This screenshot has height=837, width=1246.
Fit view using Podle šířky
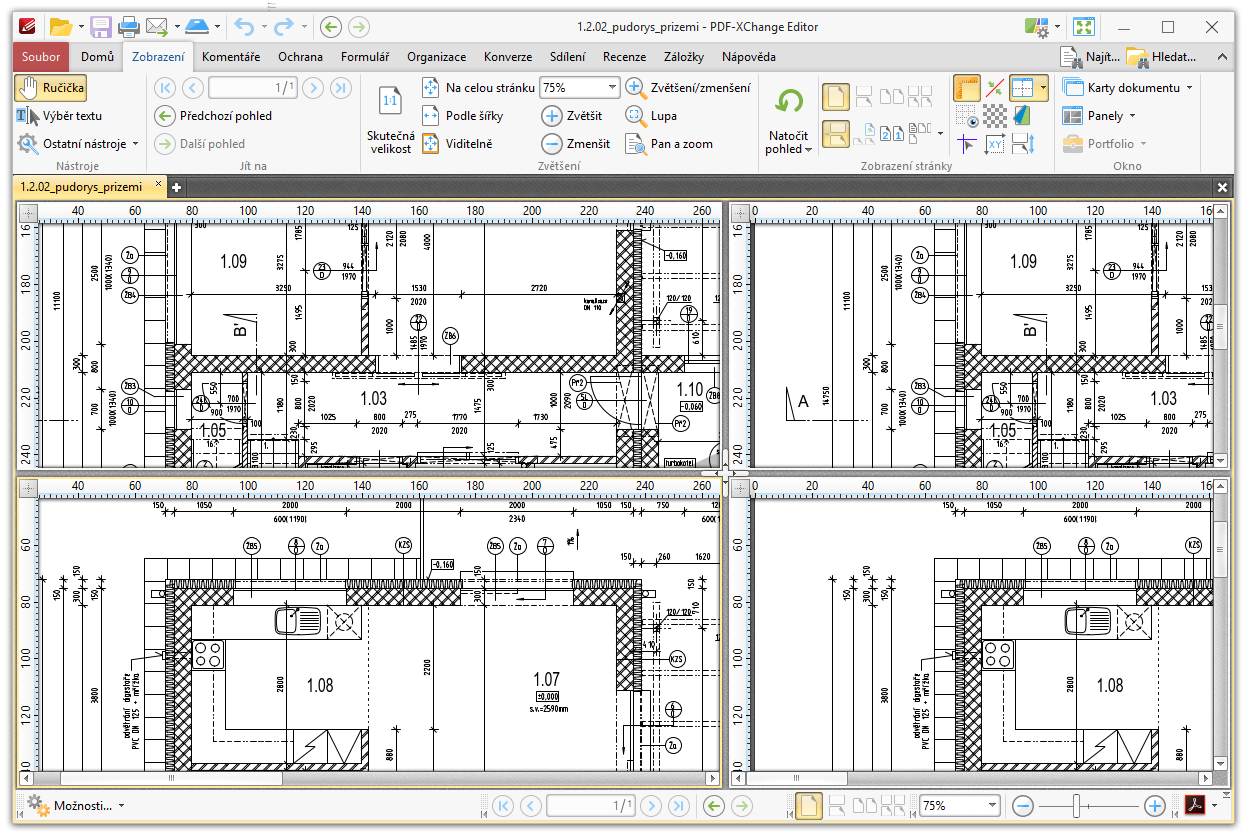pos(463,116)
